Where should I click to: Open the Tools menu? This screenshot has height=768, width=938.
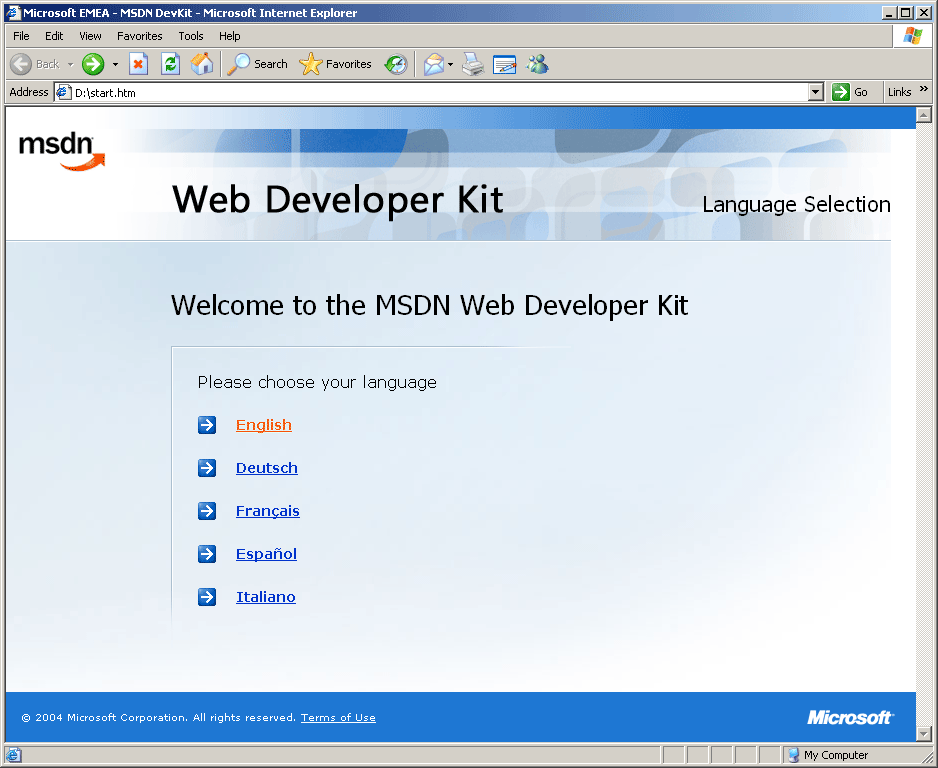[x=191, y=36]
